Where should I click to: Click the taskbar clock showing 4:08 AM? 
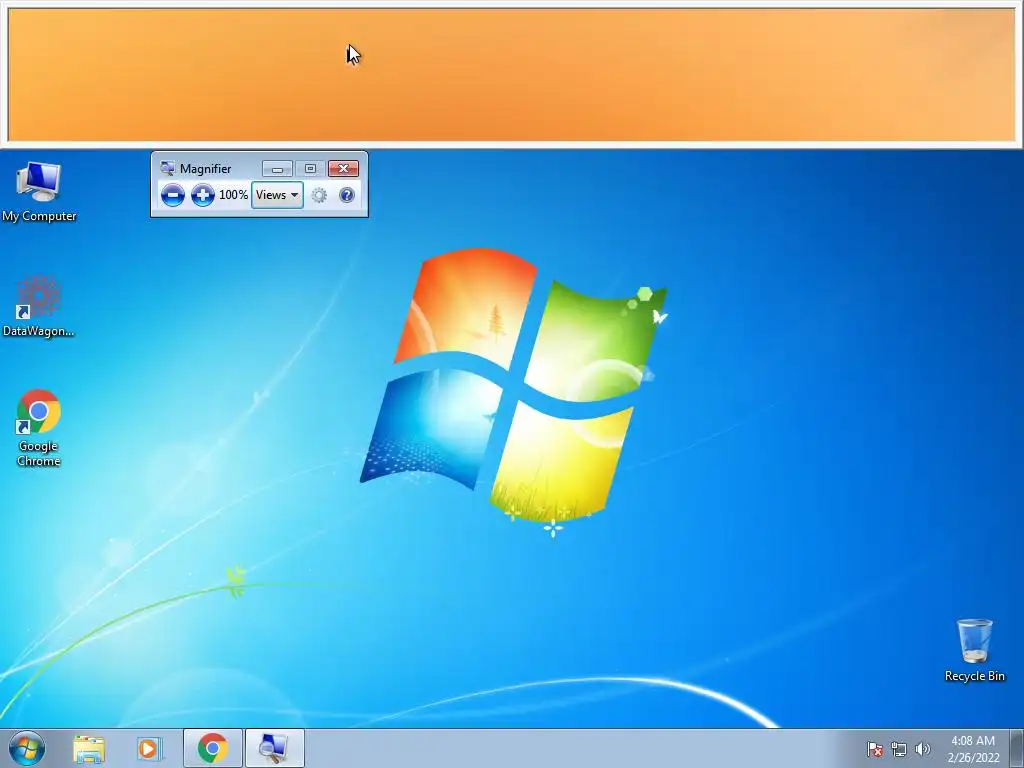pyautogui.click(x=973, y=749)
